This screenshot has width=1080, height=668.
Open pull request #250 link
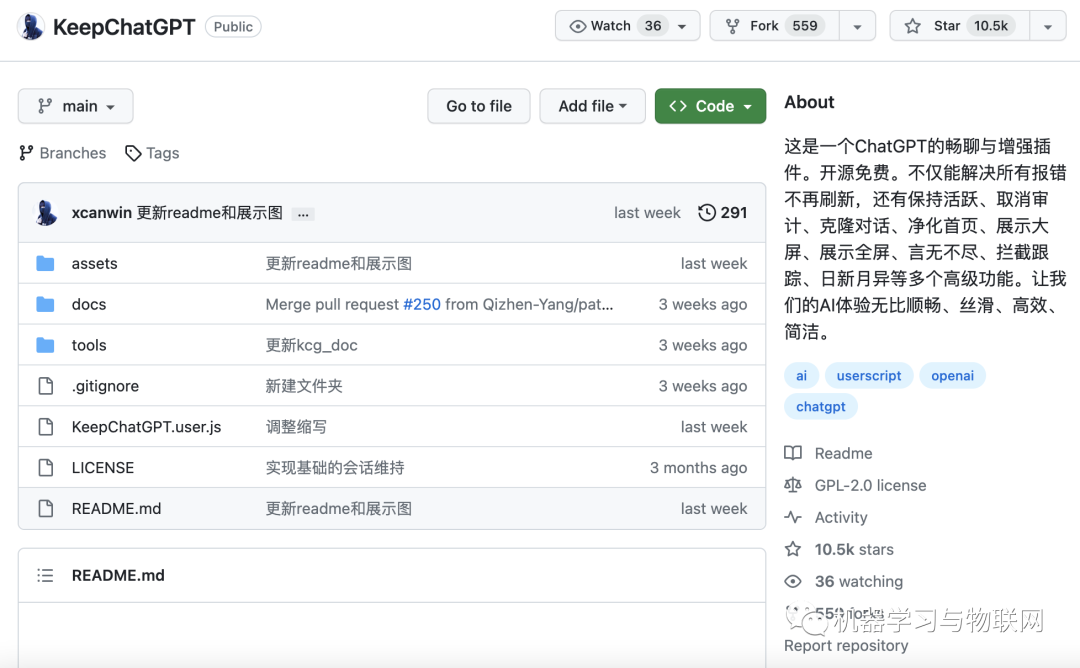tap(421, 305)
